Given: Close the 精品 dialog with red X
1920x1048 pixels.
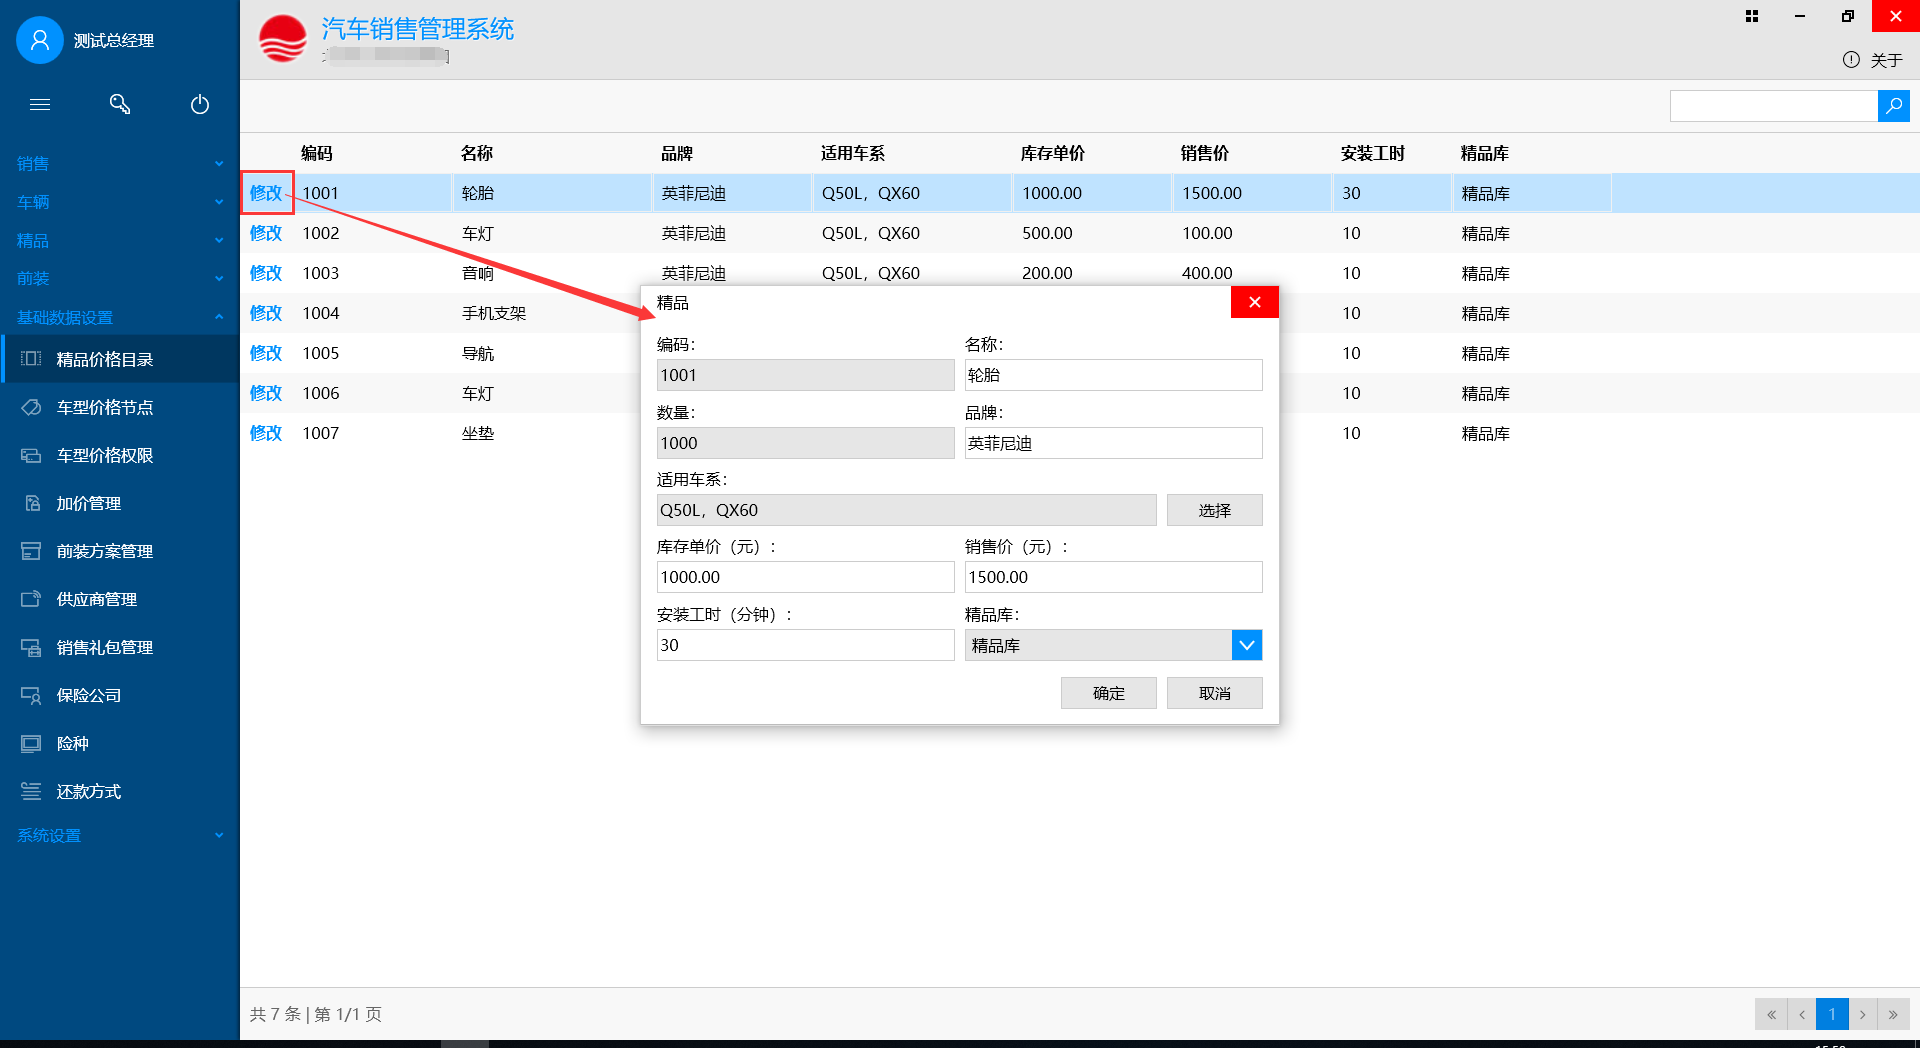Looking at the screenshot, I should [x=1254, y=302].
